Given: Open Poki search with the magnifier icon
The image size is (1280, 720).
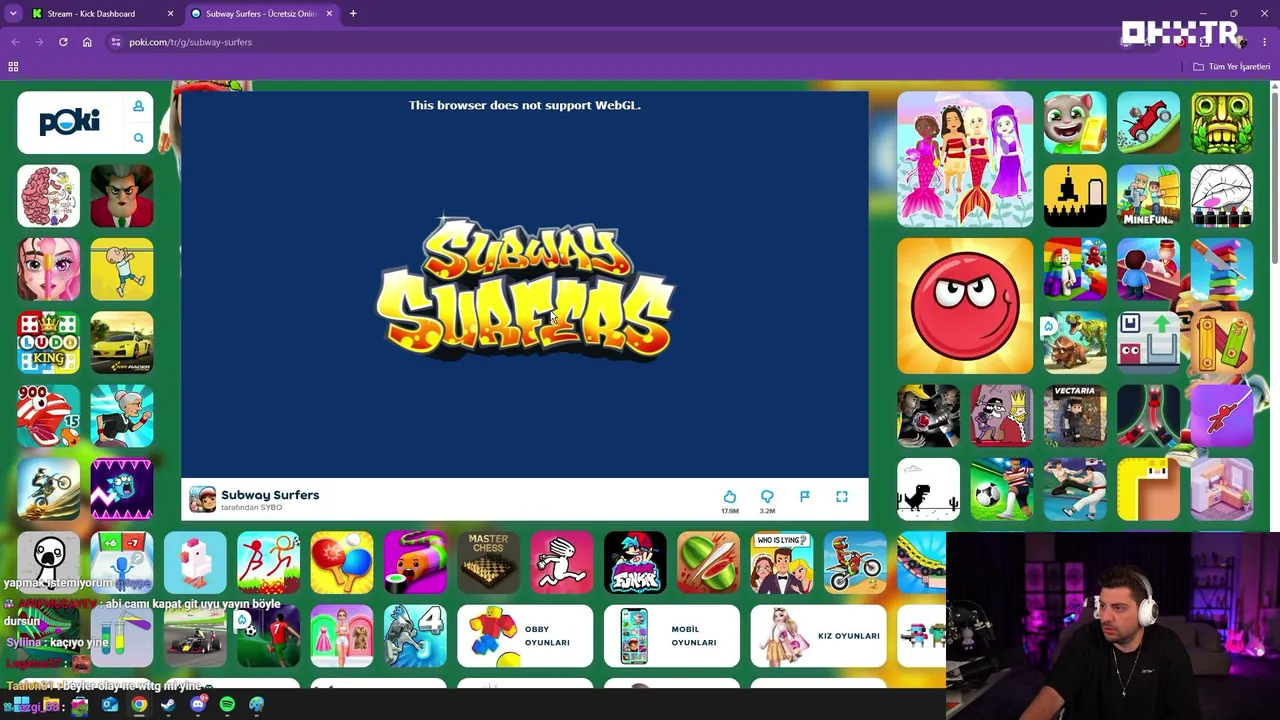Looking at the screenshot, I should click(139, 138).
